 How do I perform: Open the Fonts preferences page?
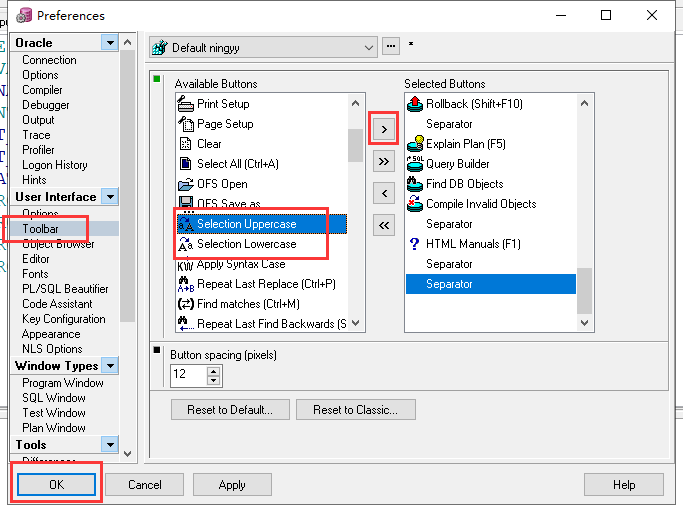pyautogui.click(x=35, y=274)
